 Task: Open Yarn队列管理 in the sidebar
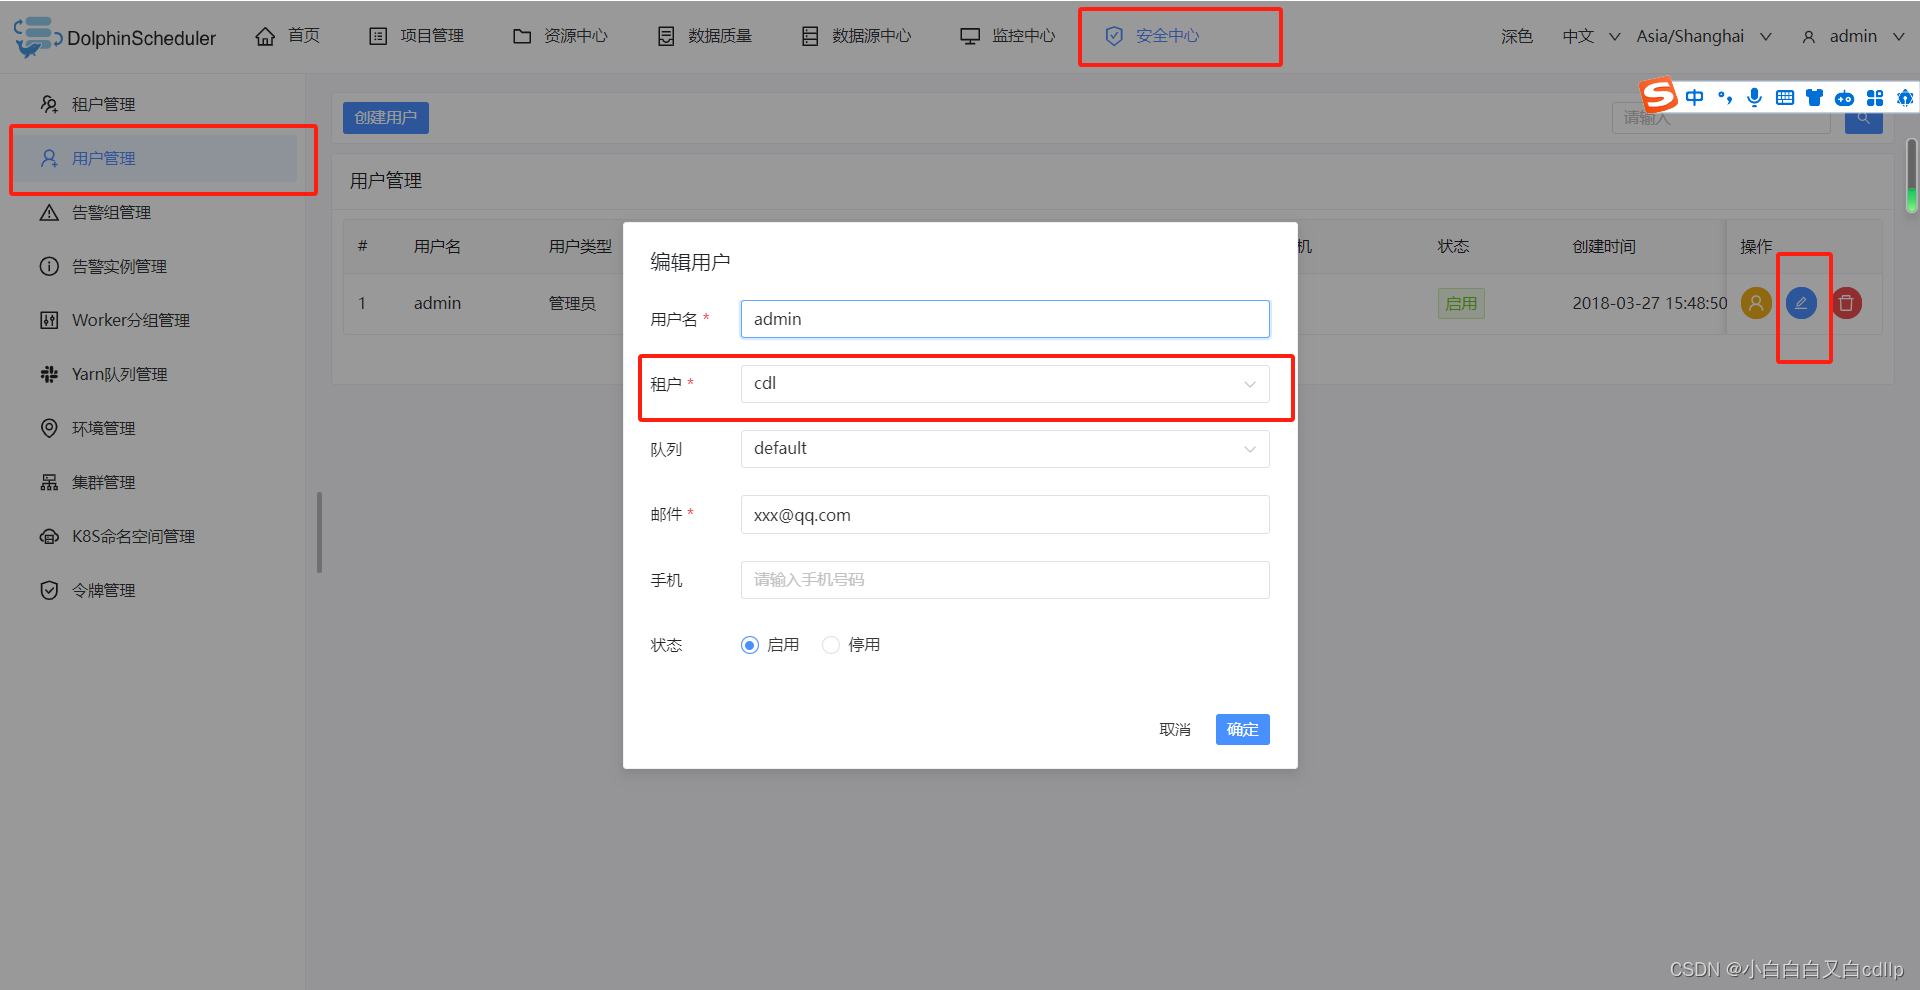coord(153,374)
